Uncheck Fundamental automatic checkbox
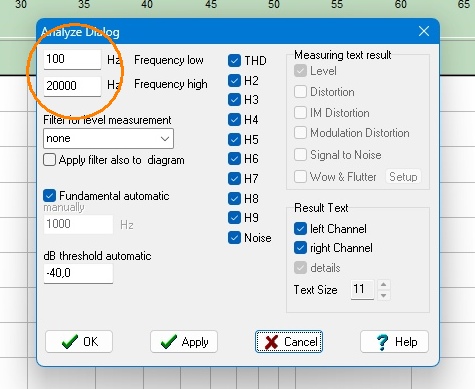The width and height of the screenshot is (475, 389). click(x=49, y=195)
